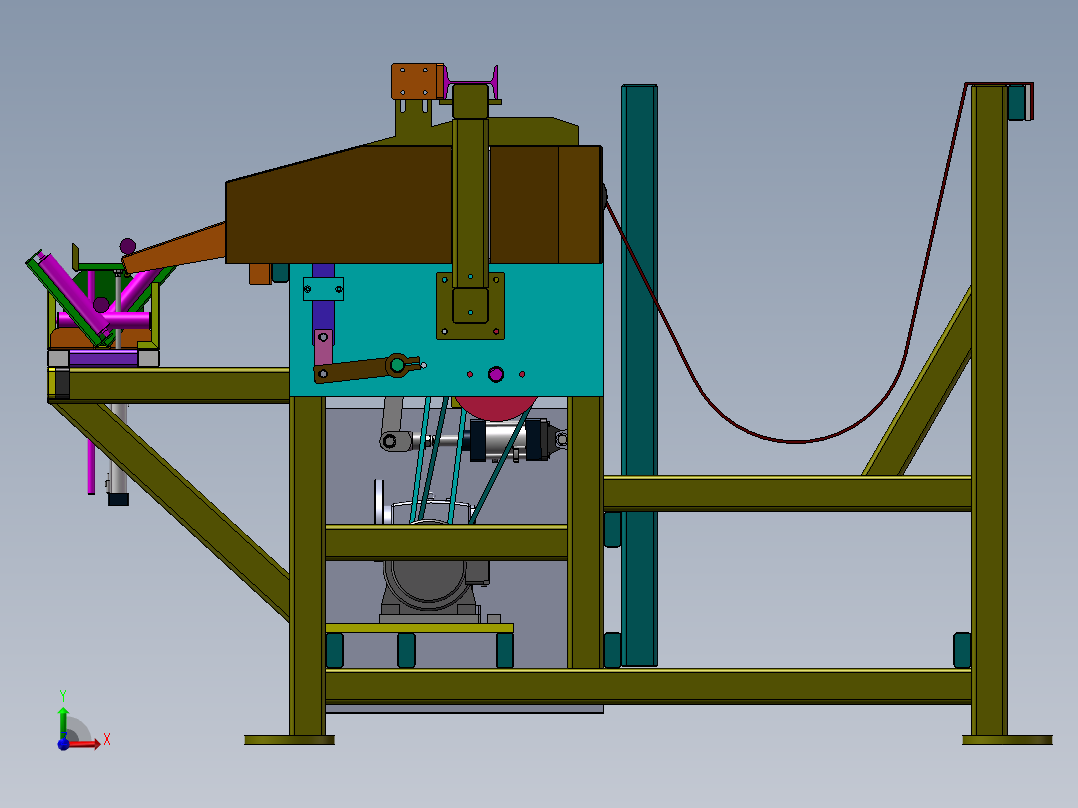Select the right floor foot plate
Viewport: 1078px width, 808px height.
[x=1007, y=740]
